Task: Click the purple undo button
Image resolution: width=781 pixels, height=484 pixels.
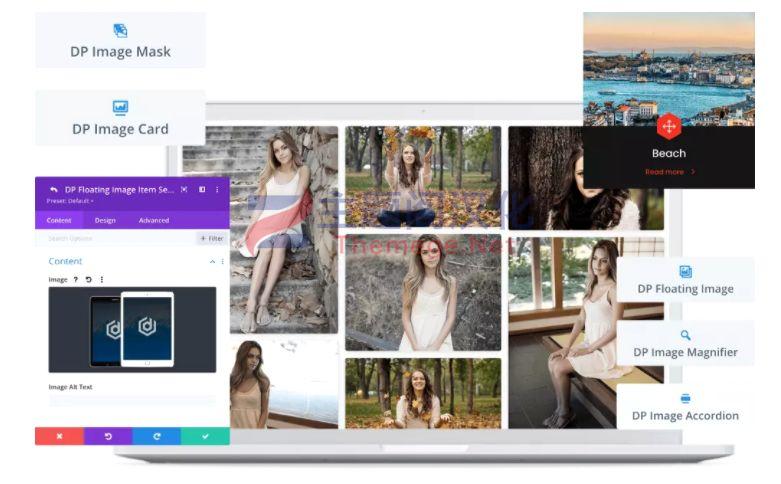Action: [108, 436]
